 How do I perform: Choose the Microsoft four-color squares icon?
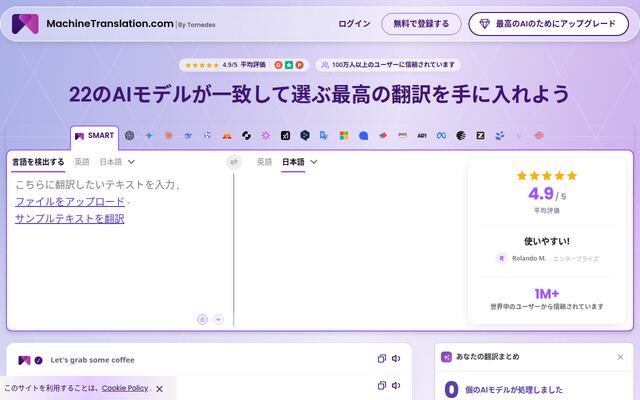click(x=344, y=136)
